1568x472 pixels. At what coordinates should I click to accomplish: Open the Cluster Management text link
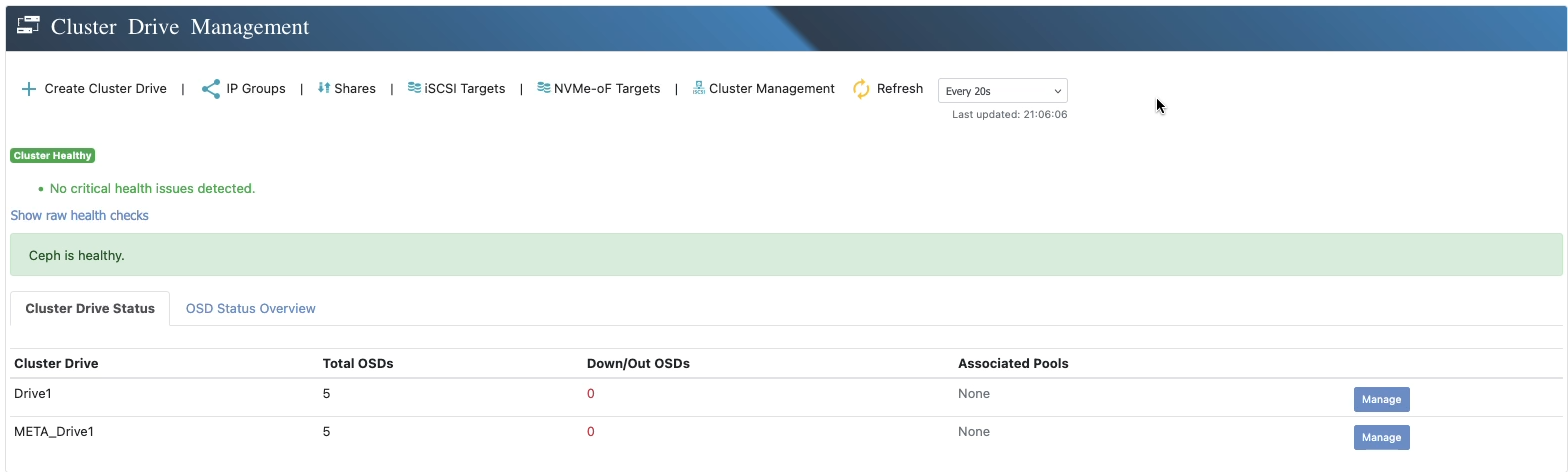pyautogui.click(x=771, y=88)
